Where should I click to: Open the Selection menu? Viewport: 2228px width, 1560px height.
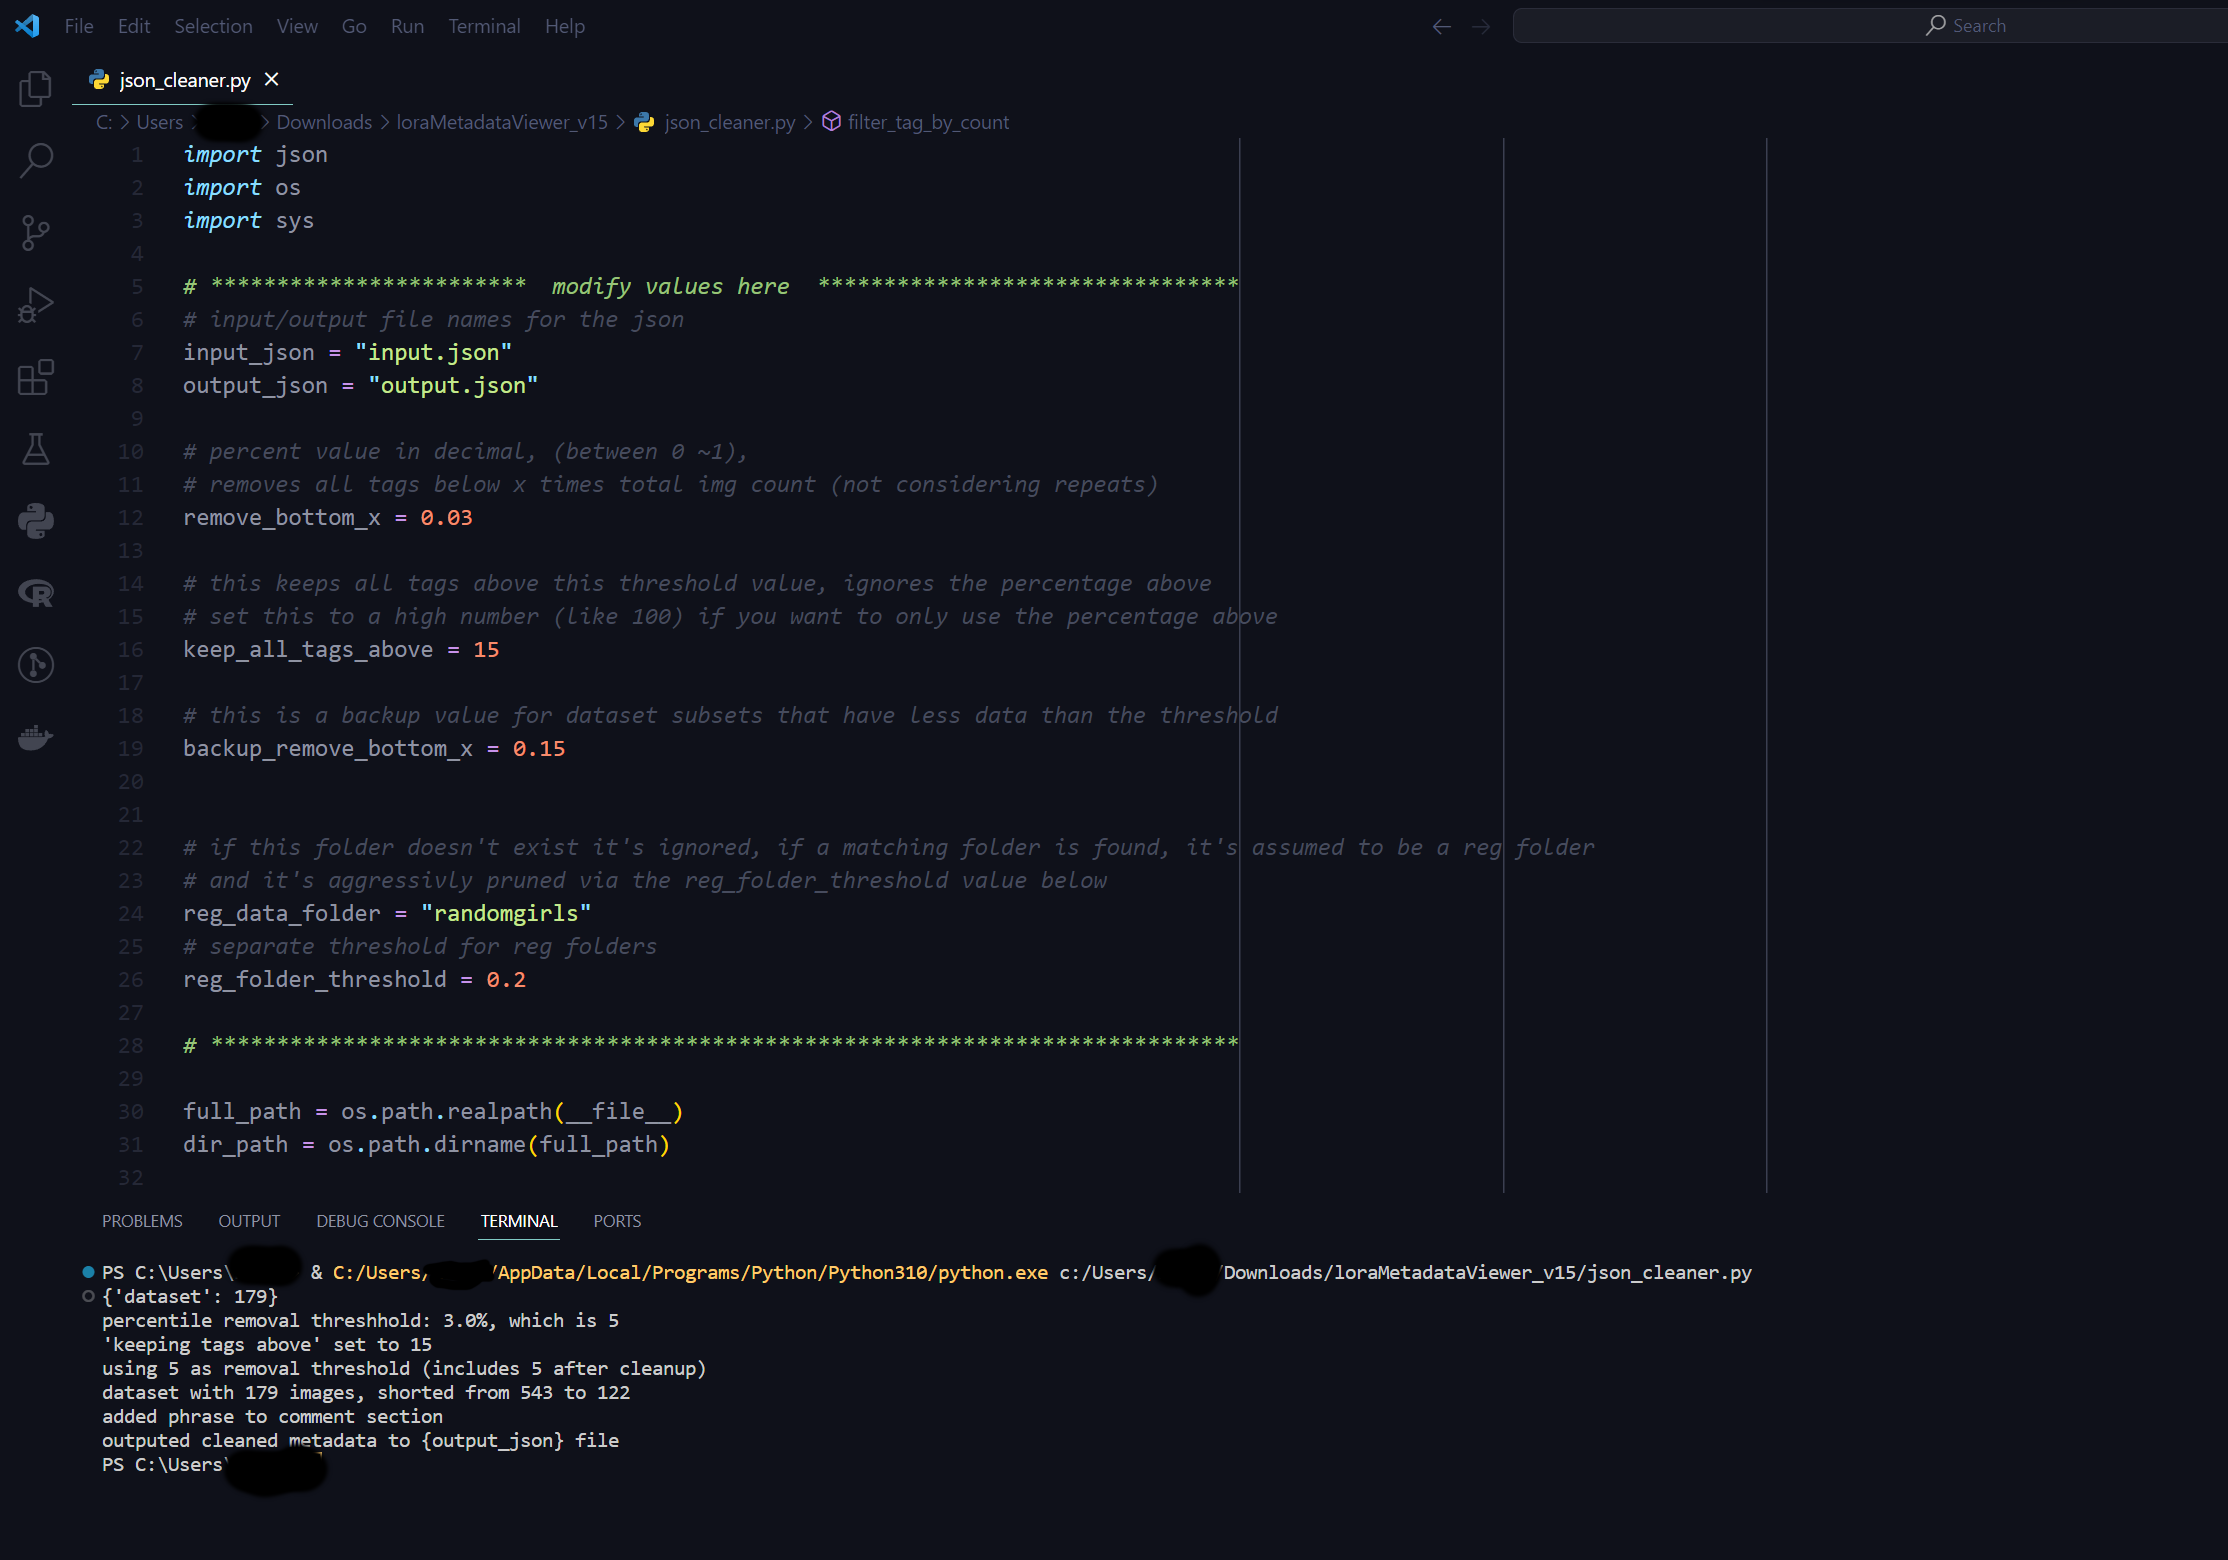point(213,26)
